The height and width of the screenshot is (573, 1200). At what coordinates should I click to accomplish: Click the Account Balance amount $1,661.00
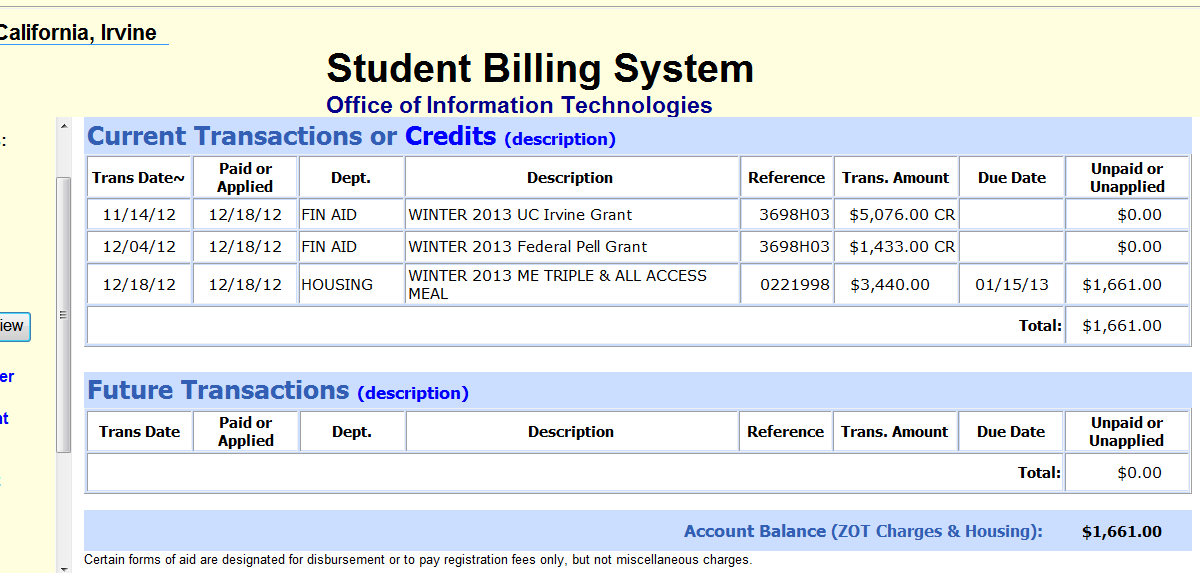coord(1122,532)
